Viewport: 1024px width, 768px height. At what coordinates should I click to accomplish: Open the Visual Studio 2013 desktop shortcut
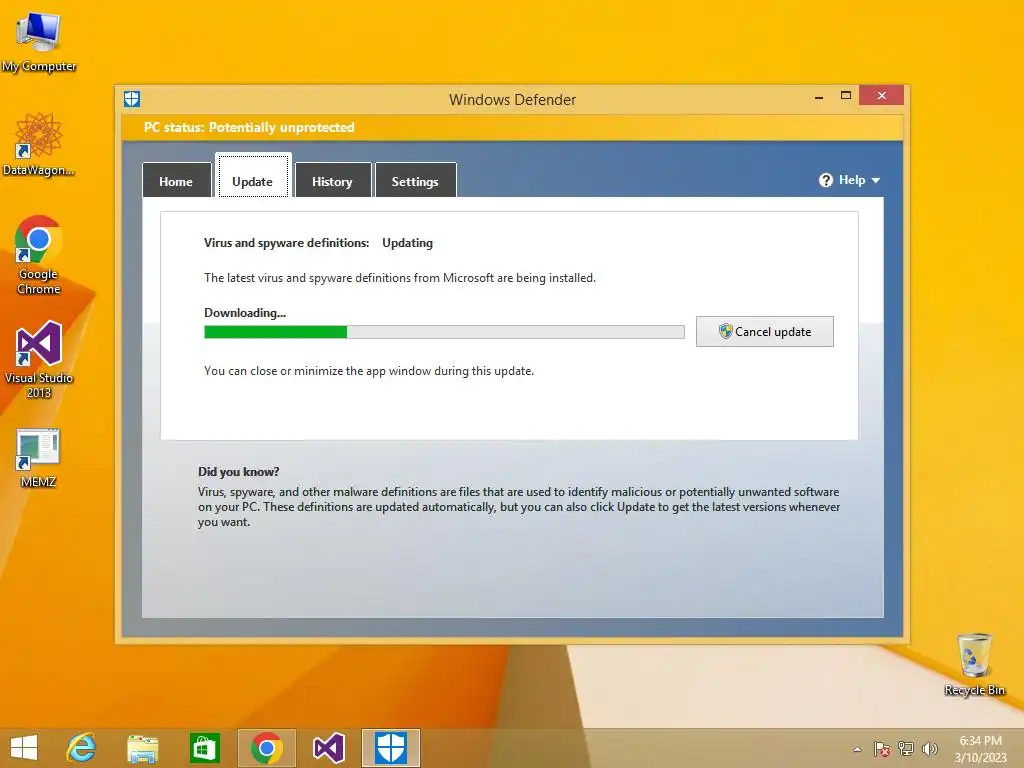point(39,359)
